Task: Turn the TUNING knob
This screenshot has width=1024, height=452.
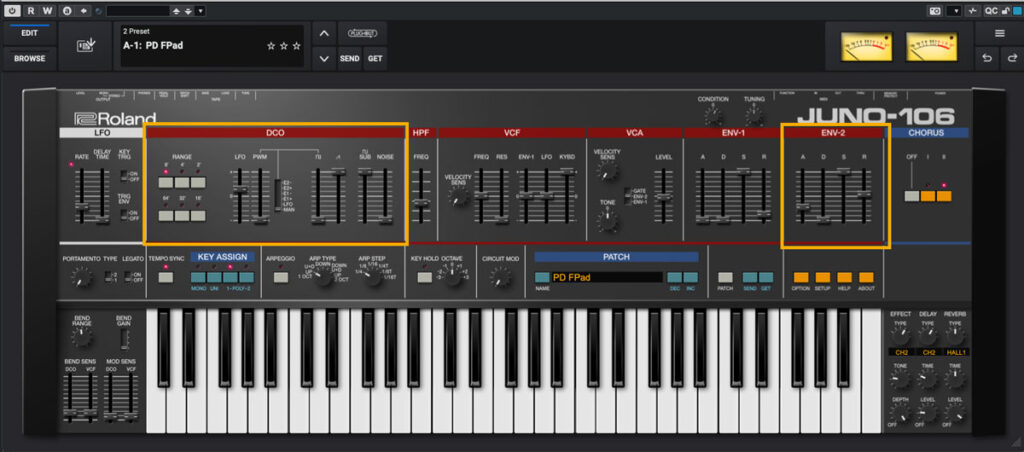Action: (754, 117)
